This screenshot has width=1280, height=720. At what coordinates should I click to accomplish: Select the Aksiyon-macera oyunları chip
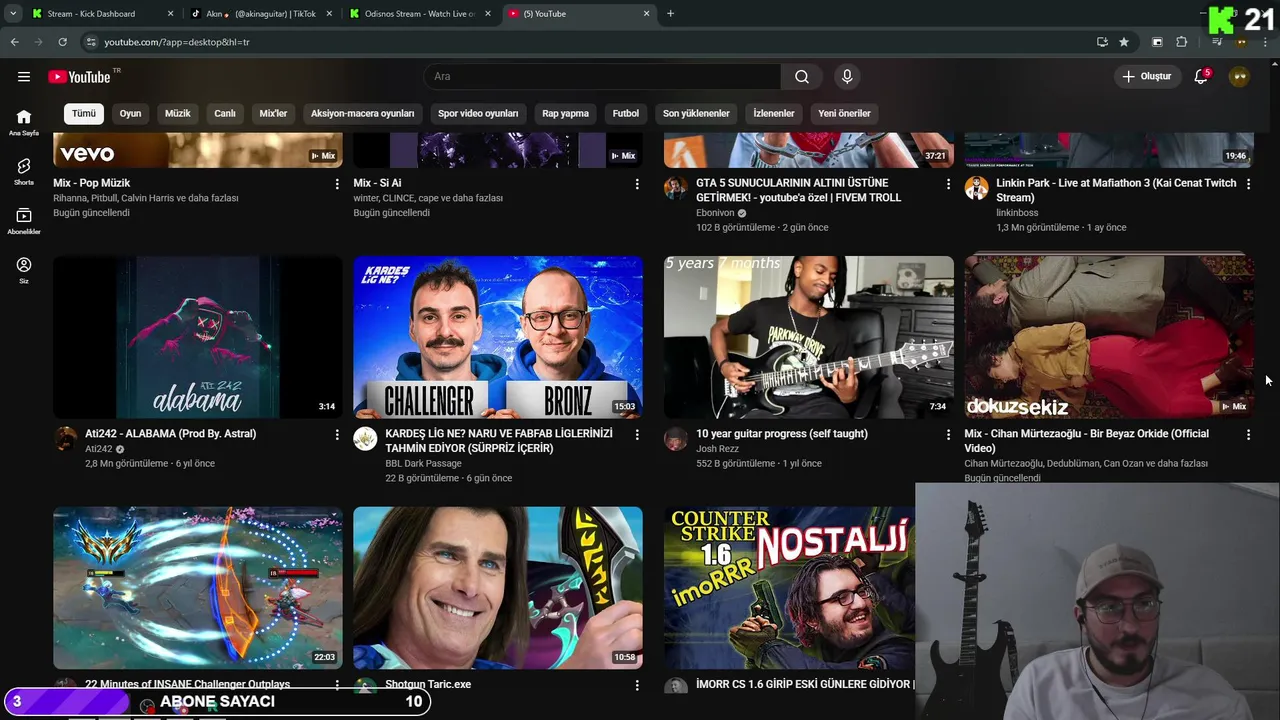[362, 113]
